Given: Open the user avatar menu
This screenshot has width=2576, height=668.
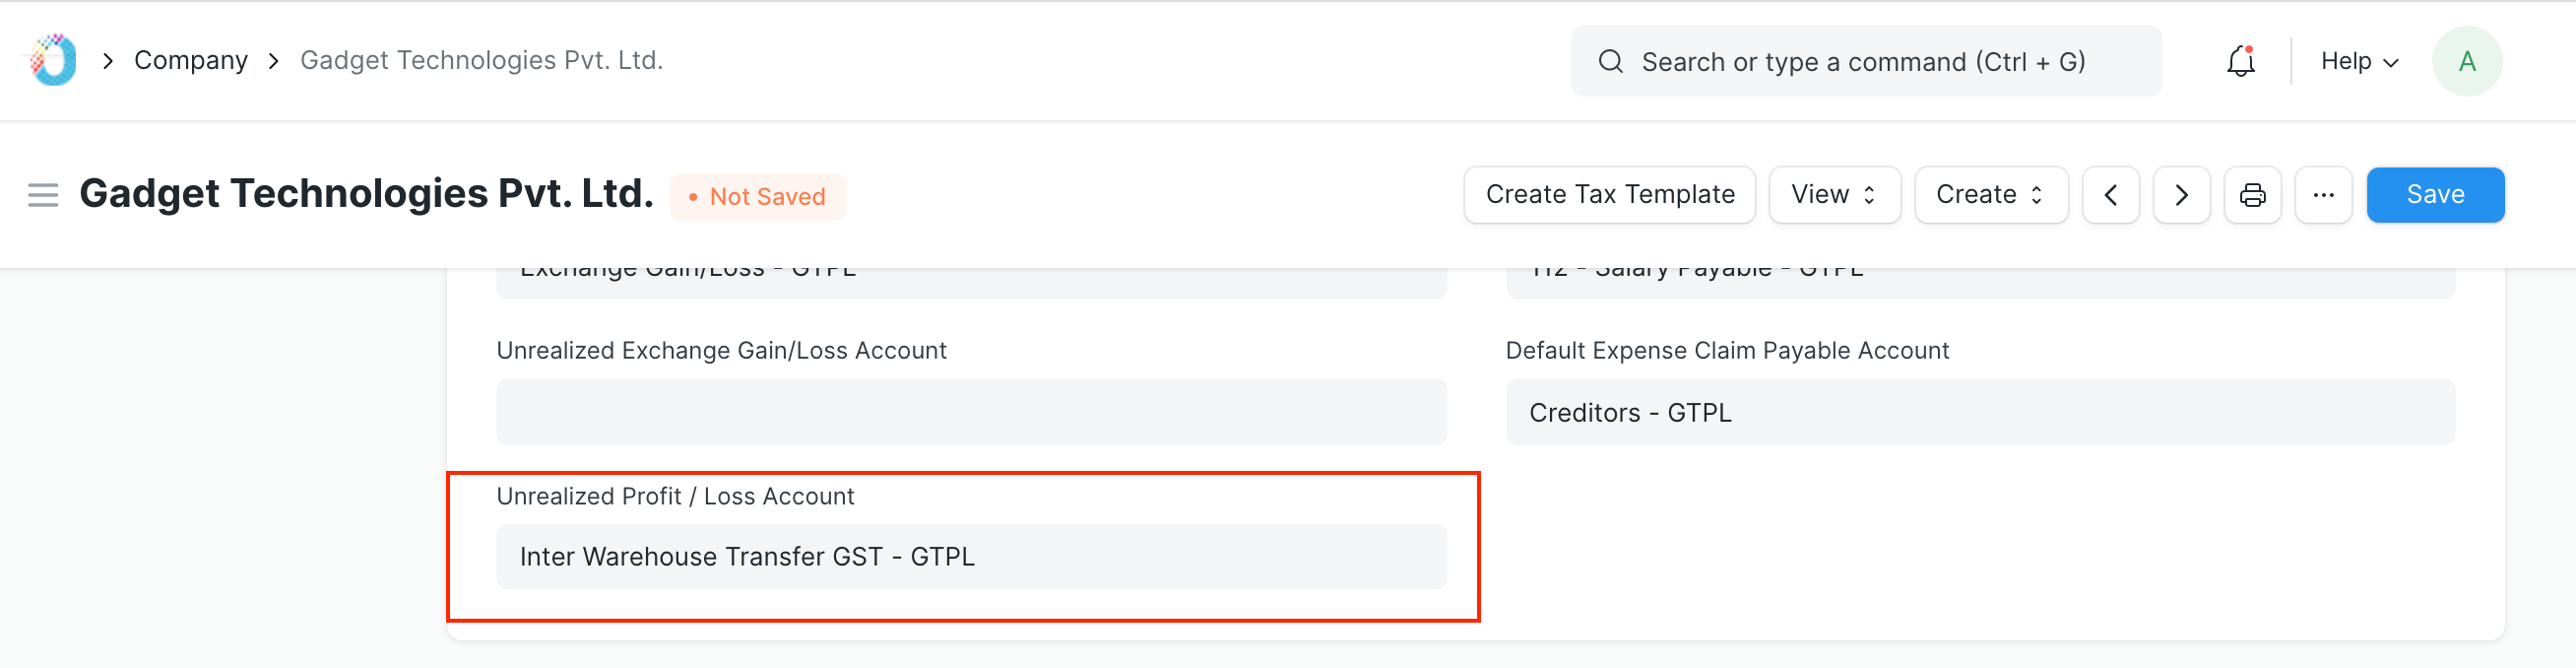Looking at the screenshot, I should pyautogui.click(x=2466, y=60).
